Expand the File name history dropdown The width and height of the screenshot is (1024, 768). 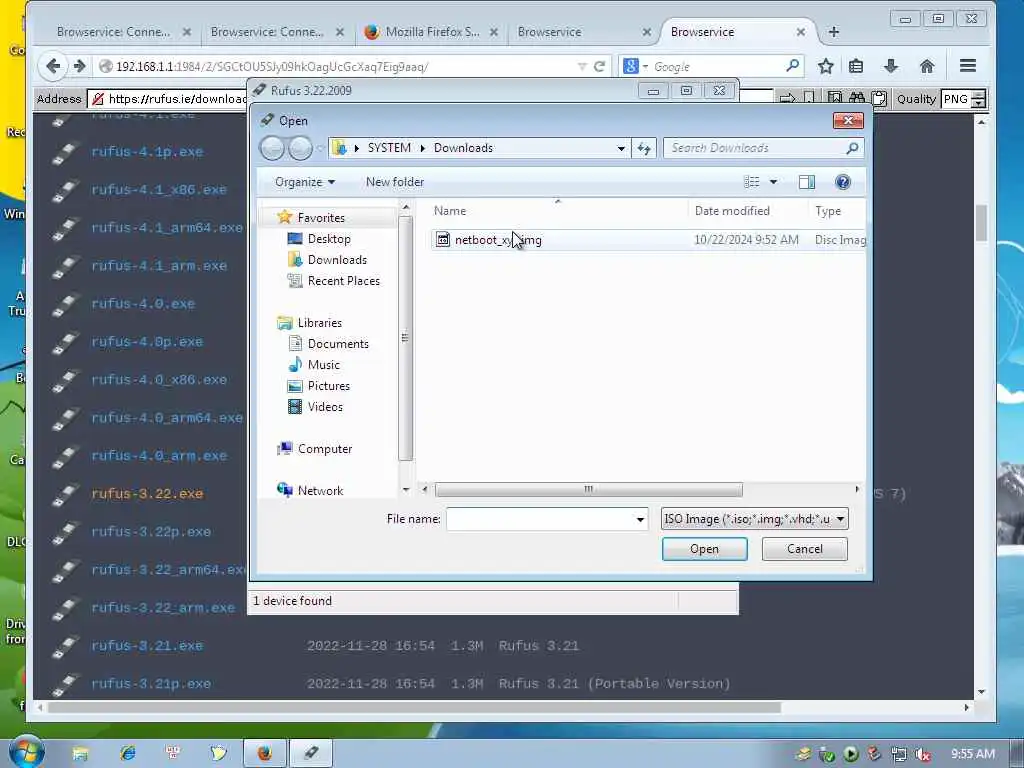pos(640,519)
